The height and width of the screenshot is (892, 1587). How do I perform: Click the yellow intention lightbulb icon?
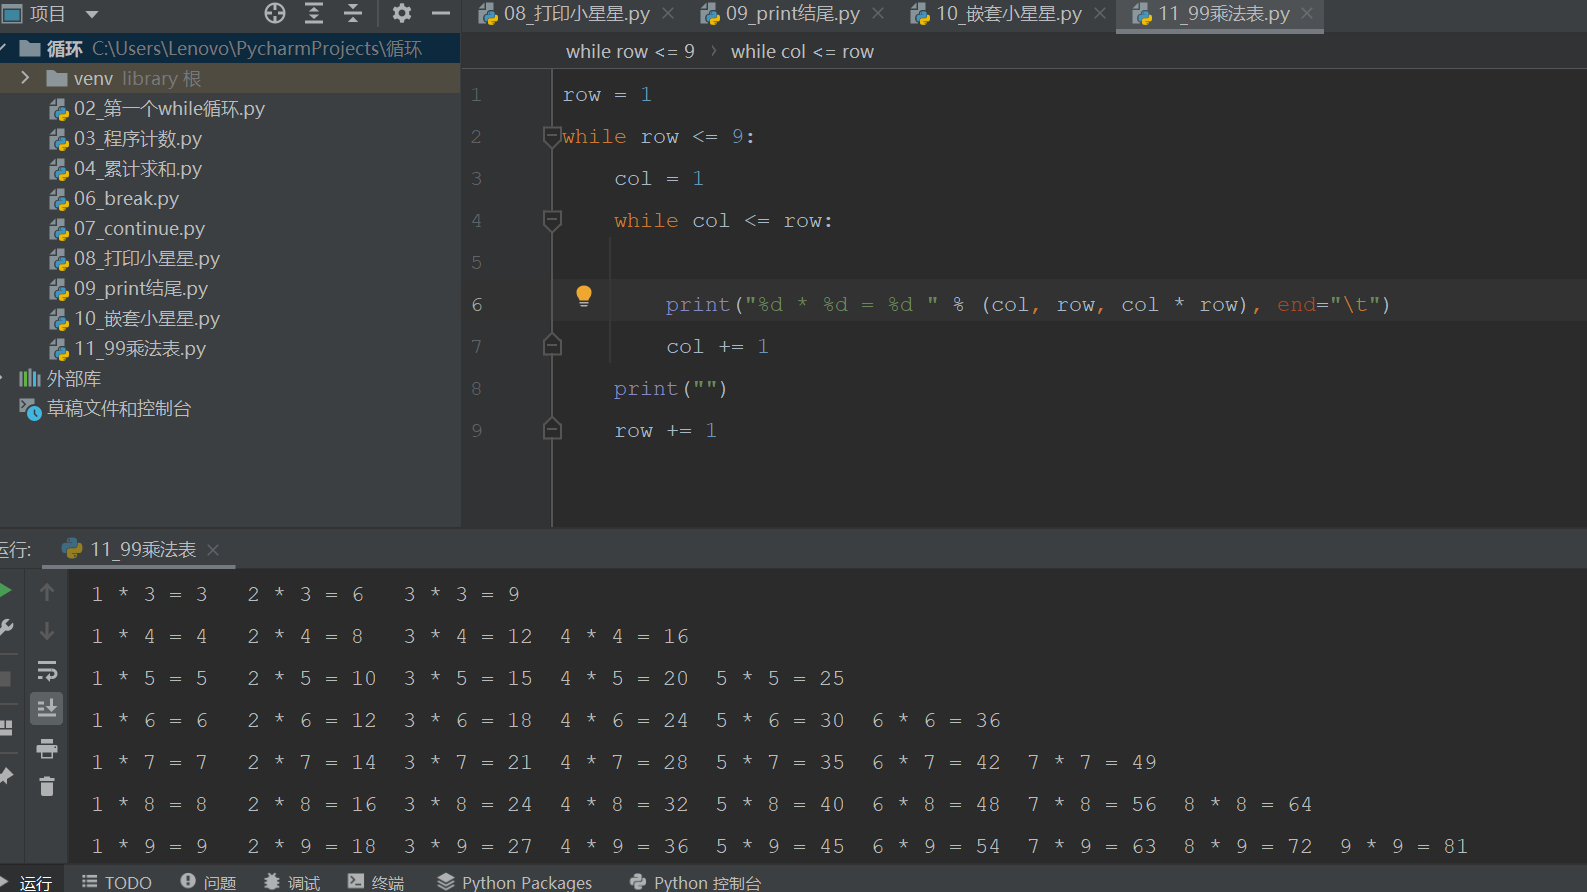tap(584, 295)
